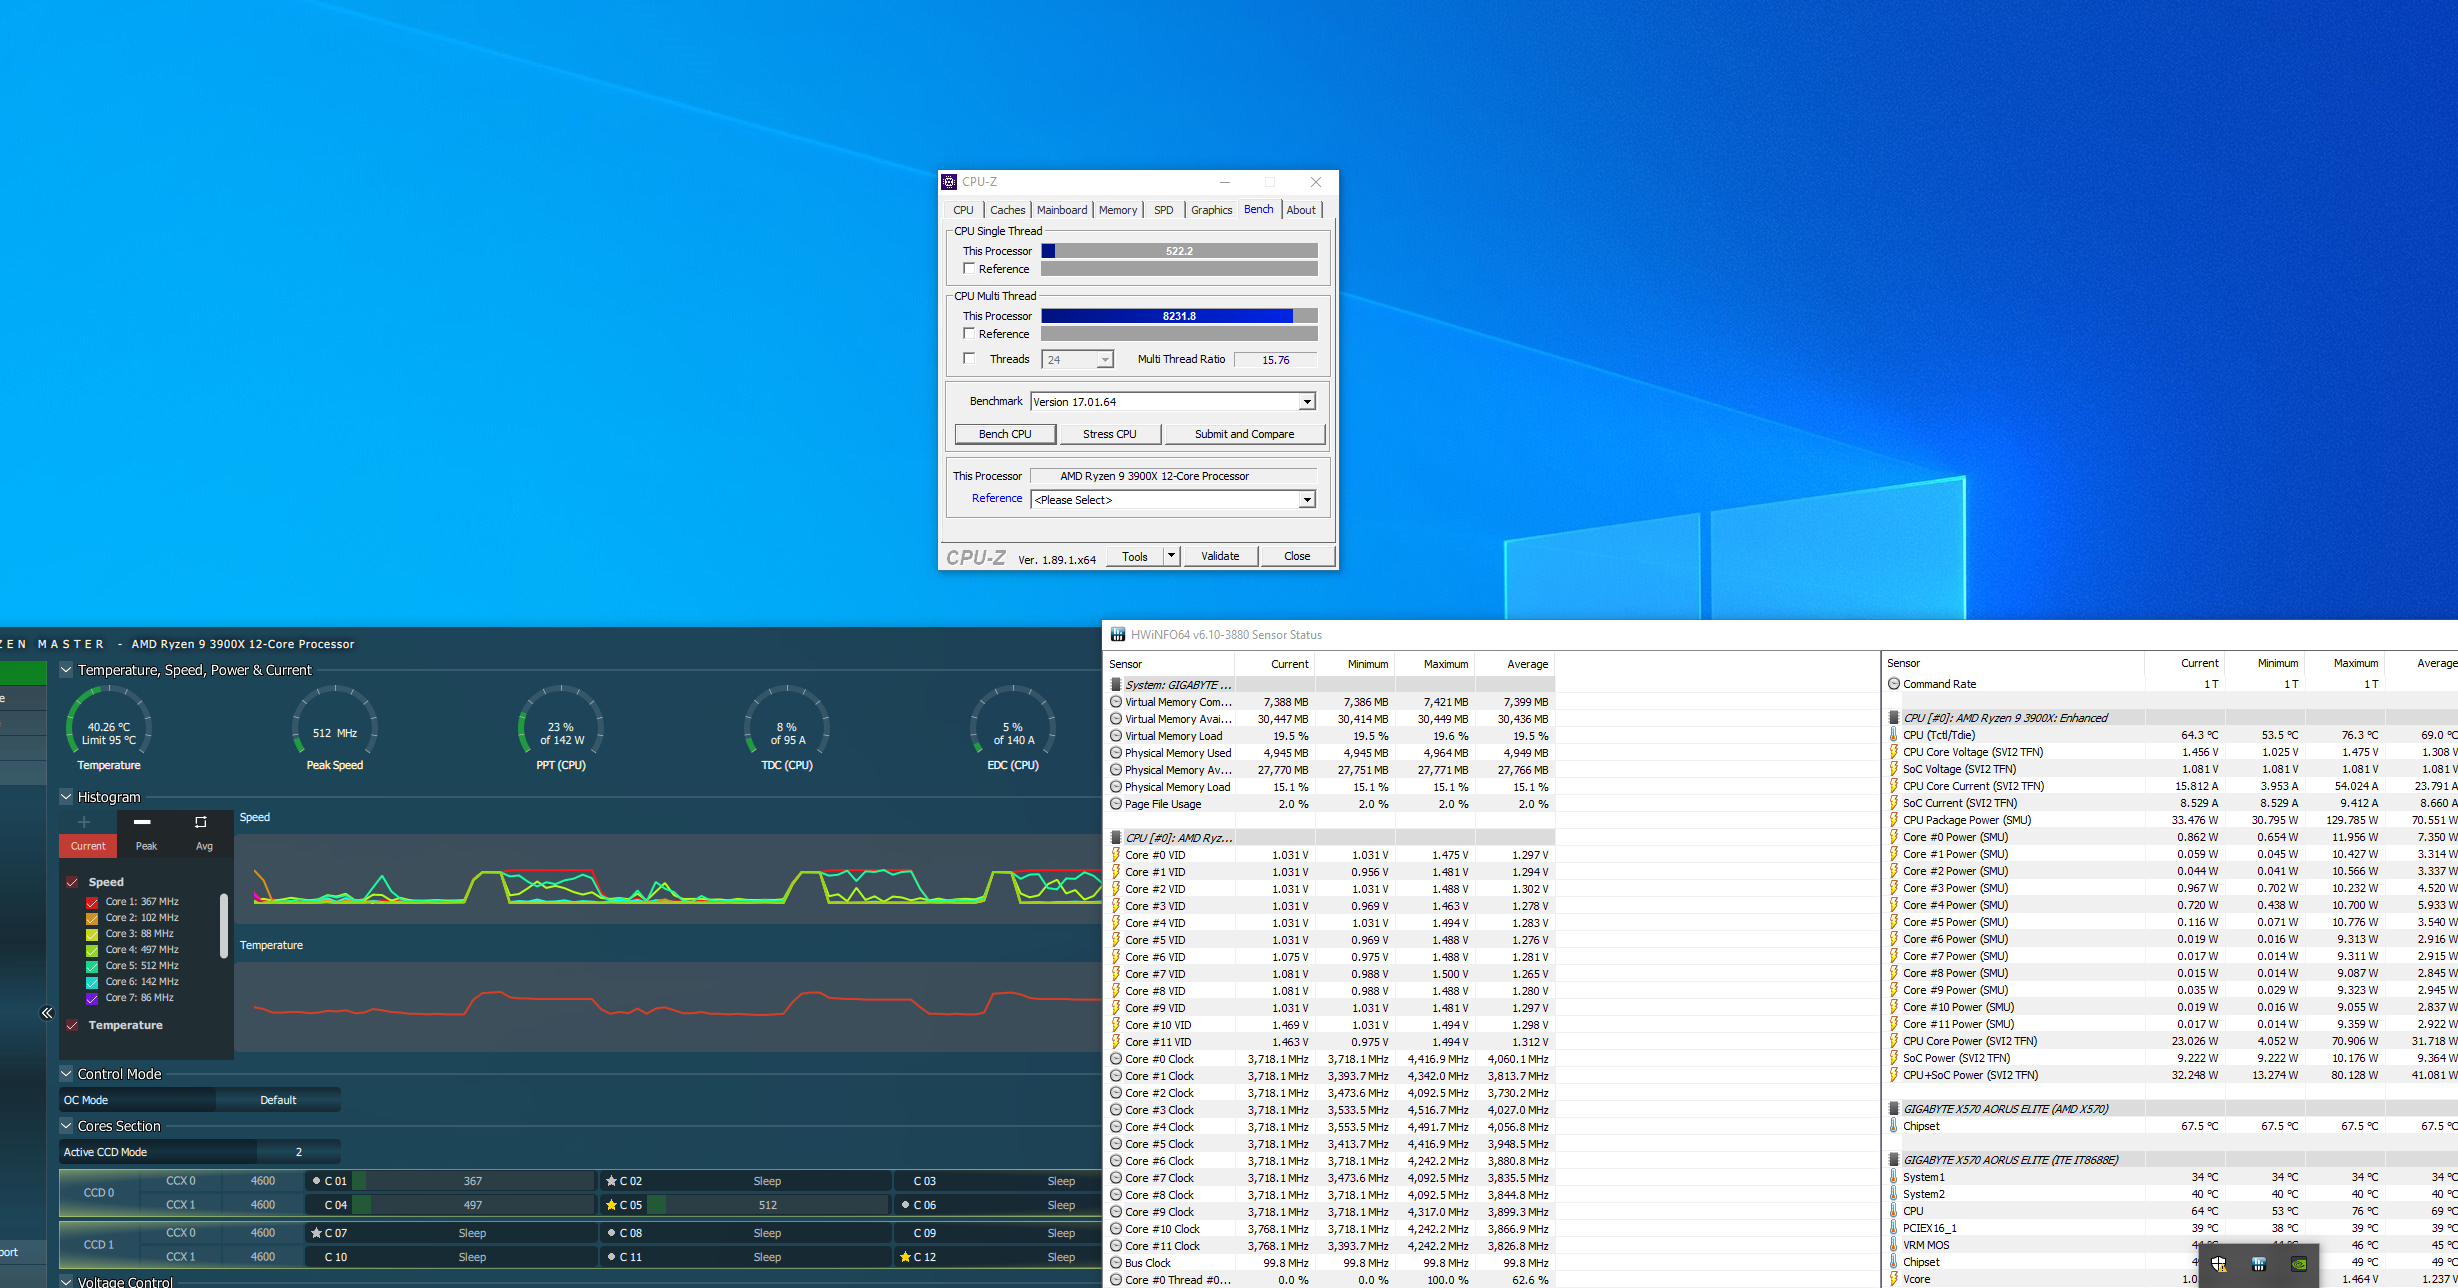Collapse the Control Mode section
This screenshot has height=1288, width=2458.
click(67, 1074)
